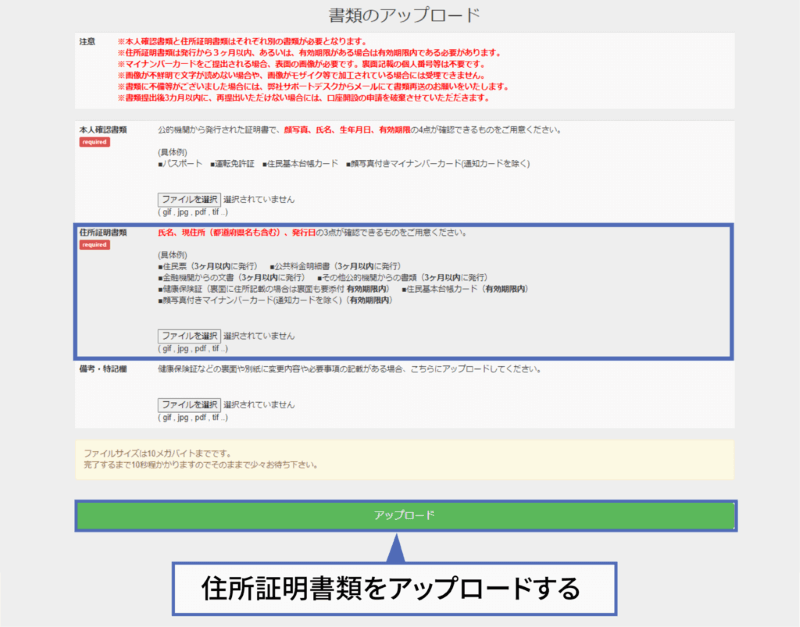Choose file for 本人確認書類 section
Viewport: 800px width, 627px height.
(x=189, y=199)
